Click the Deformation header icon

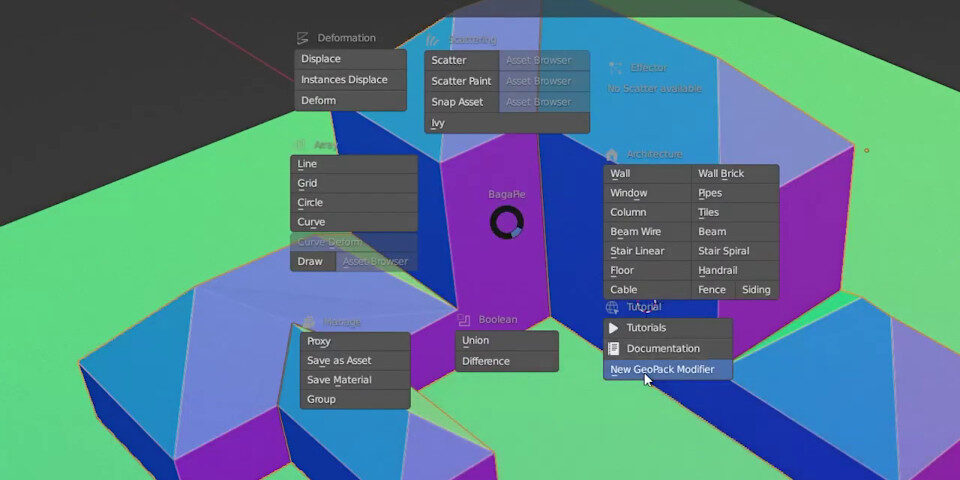pos(303,38)
